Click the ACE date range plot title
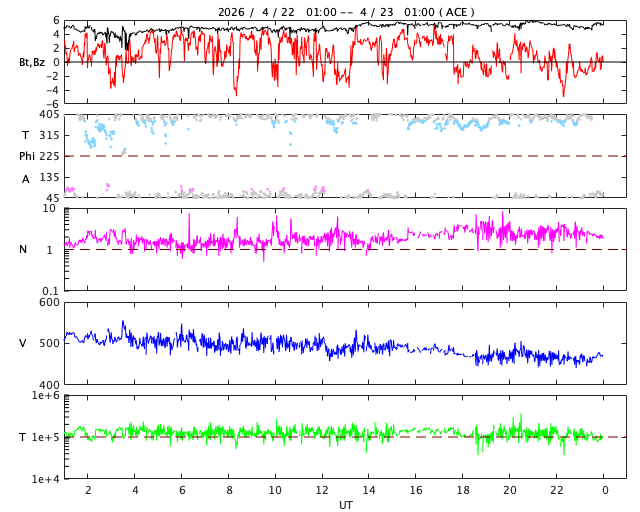The height and width of the screenshot is (512, 640). click(x=346, y=12)
